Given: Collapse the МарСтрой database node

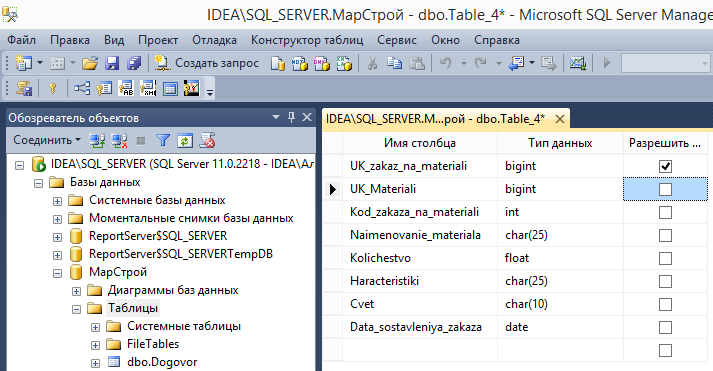Looking at the screenshot, I should (57, 273).
